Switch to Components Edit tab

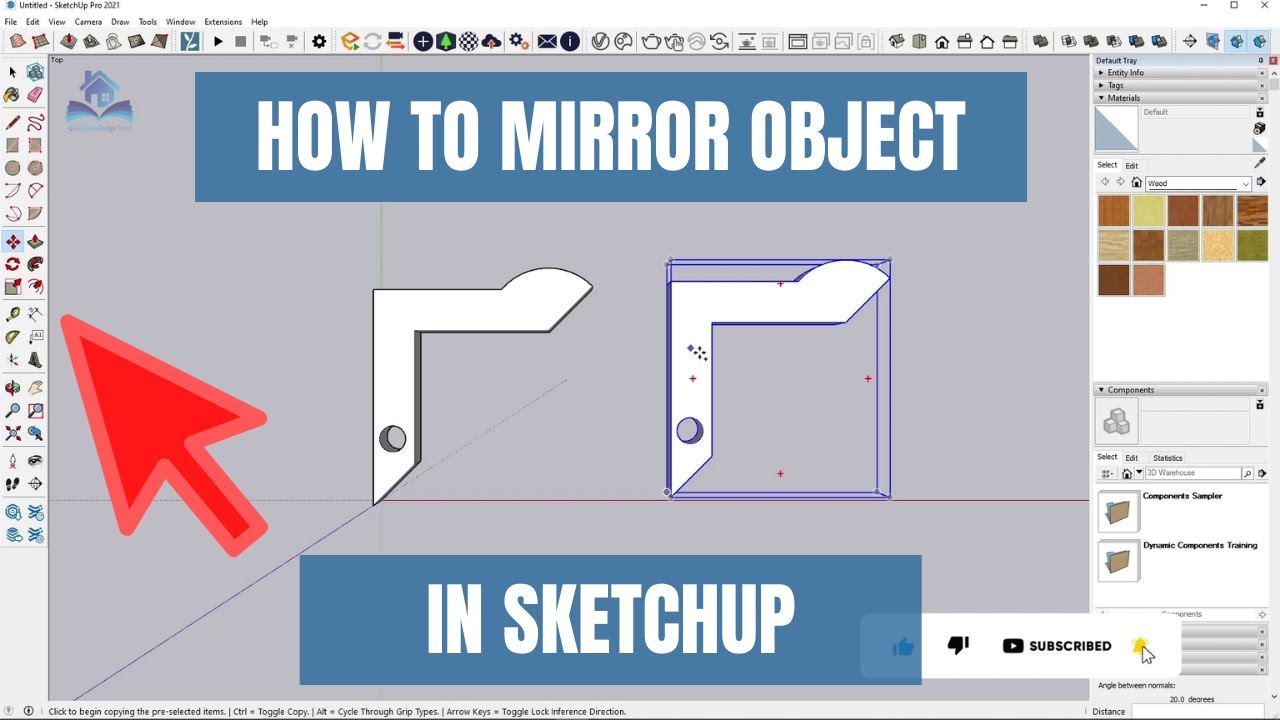1132,458
